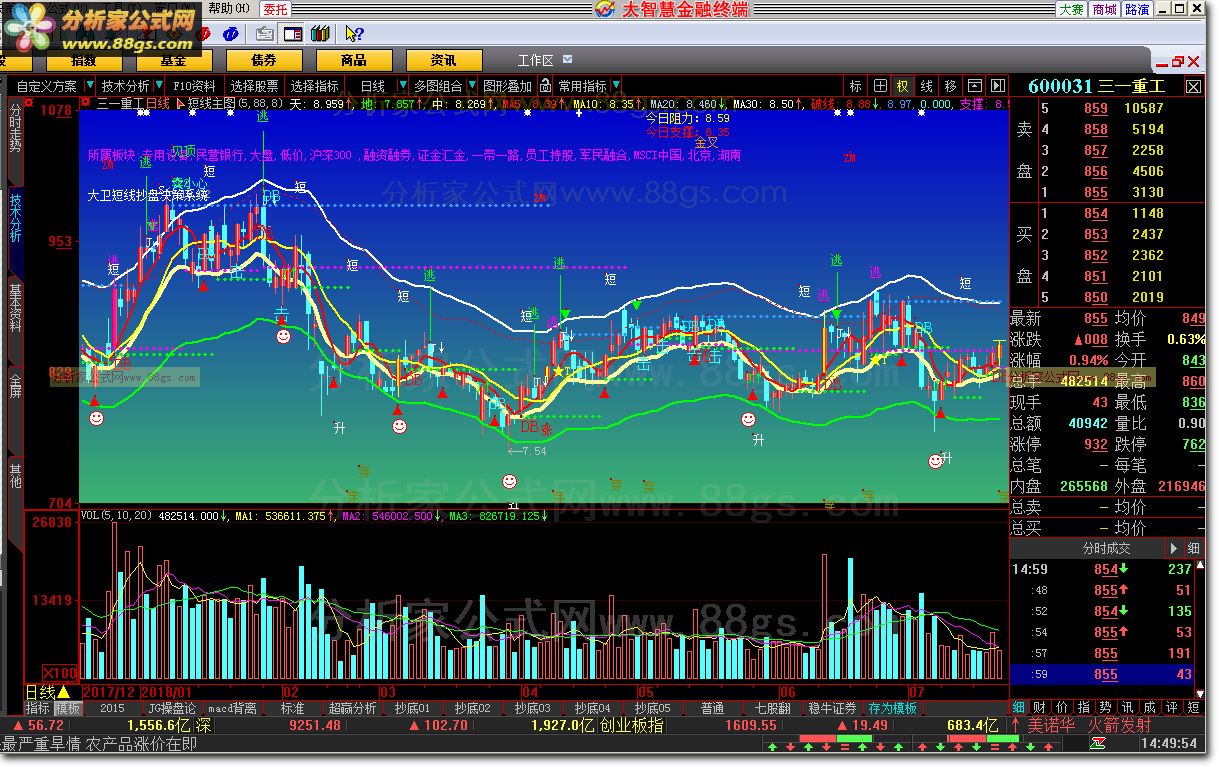Click the 线 line-drawing tool button
Screen dimensions: 1219x767
pos(927,86)
